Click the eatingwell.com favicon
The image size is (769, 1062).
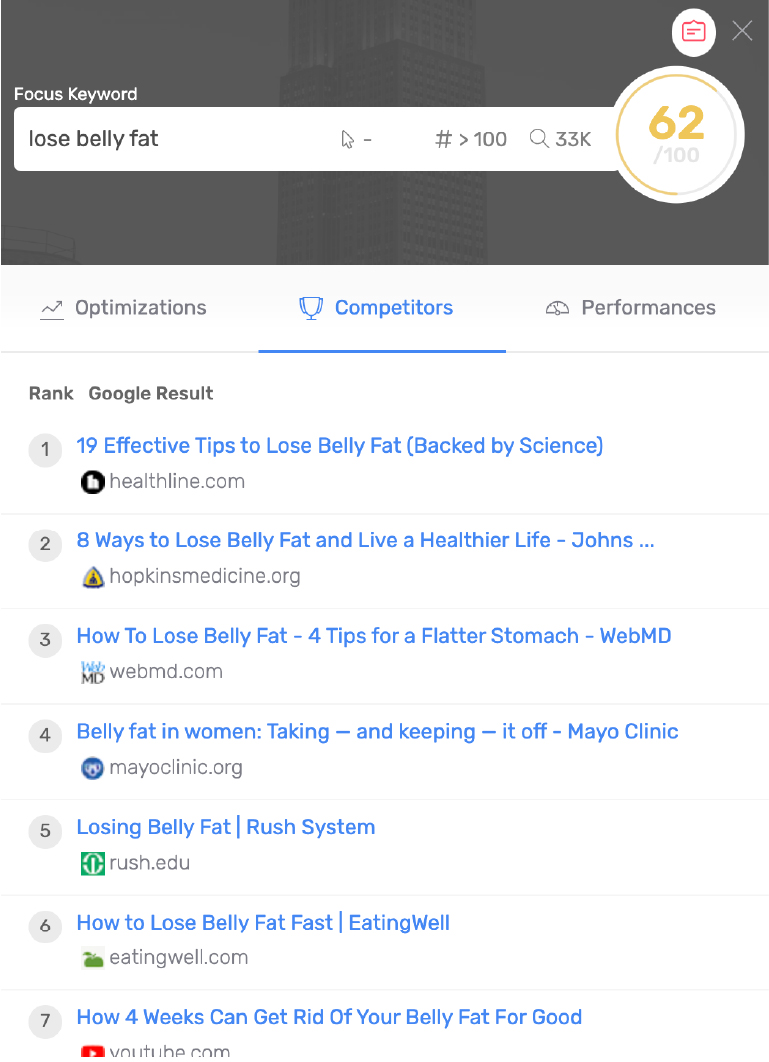pyautogui.click(x=92, y=958)
